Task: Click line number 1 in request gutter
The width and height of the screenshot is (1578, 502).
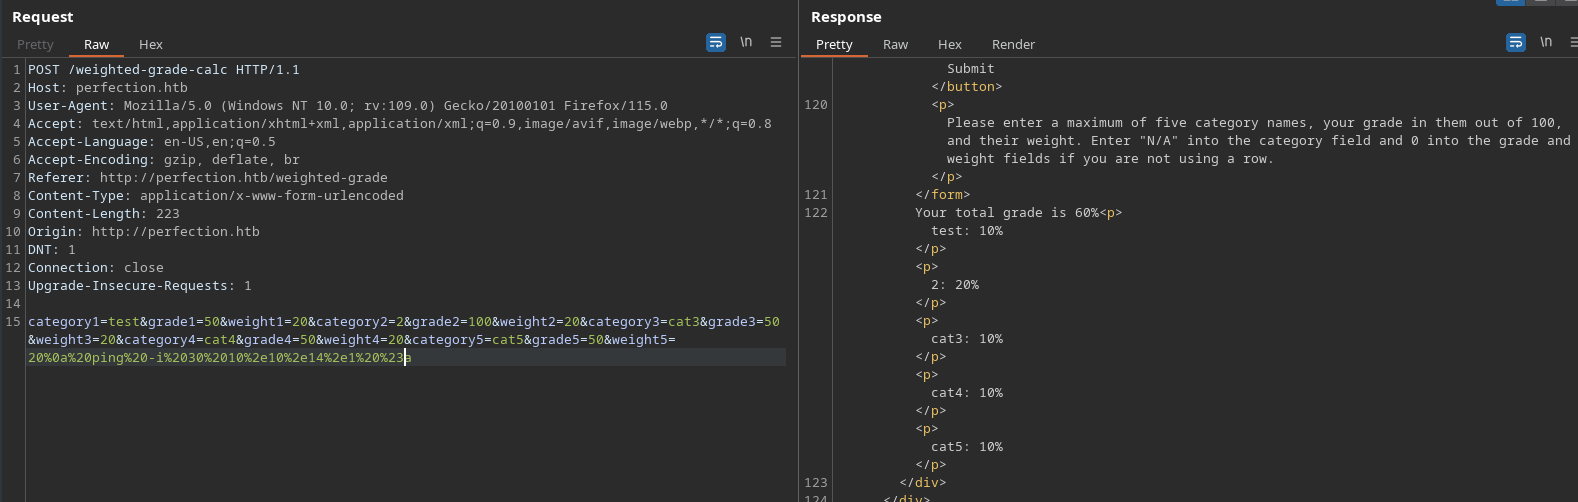Action: [x=17, y=69]
